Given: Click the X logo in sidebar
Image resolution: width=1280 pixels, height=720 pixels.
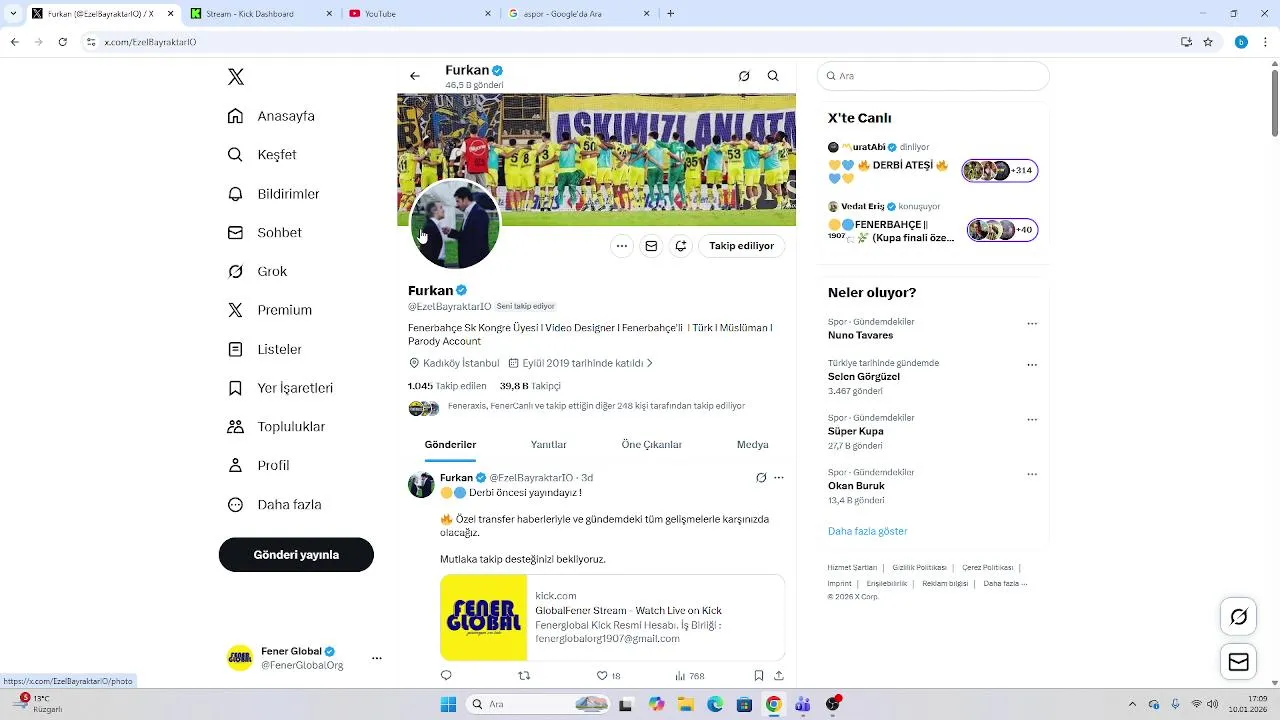Looking at the screenshot, I should tap(236, 77).
